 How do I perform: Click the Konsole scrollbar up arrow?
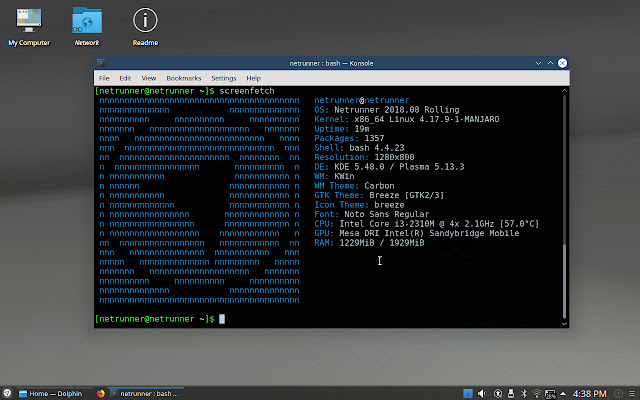[564, 91]
